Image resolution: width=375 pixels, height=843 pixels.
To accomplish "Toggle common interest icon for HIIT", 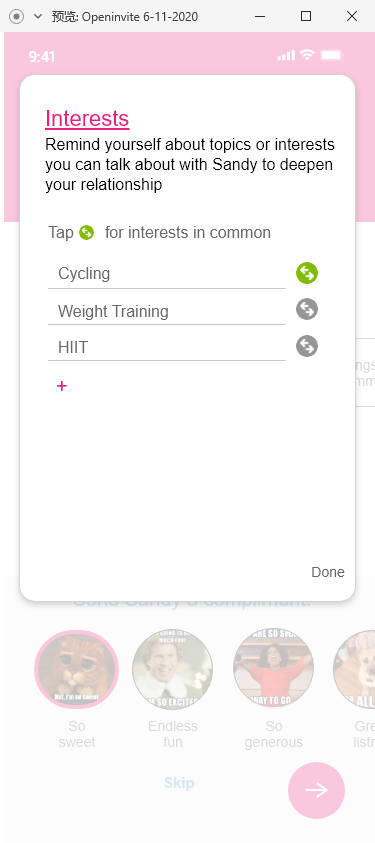I will pyautogui.click(x=307, y=346).
